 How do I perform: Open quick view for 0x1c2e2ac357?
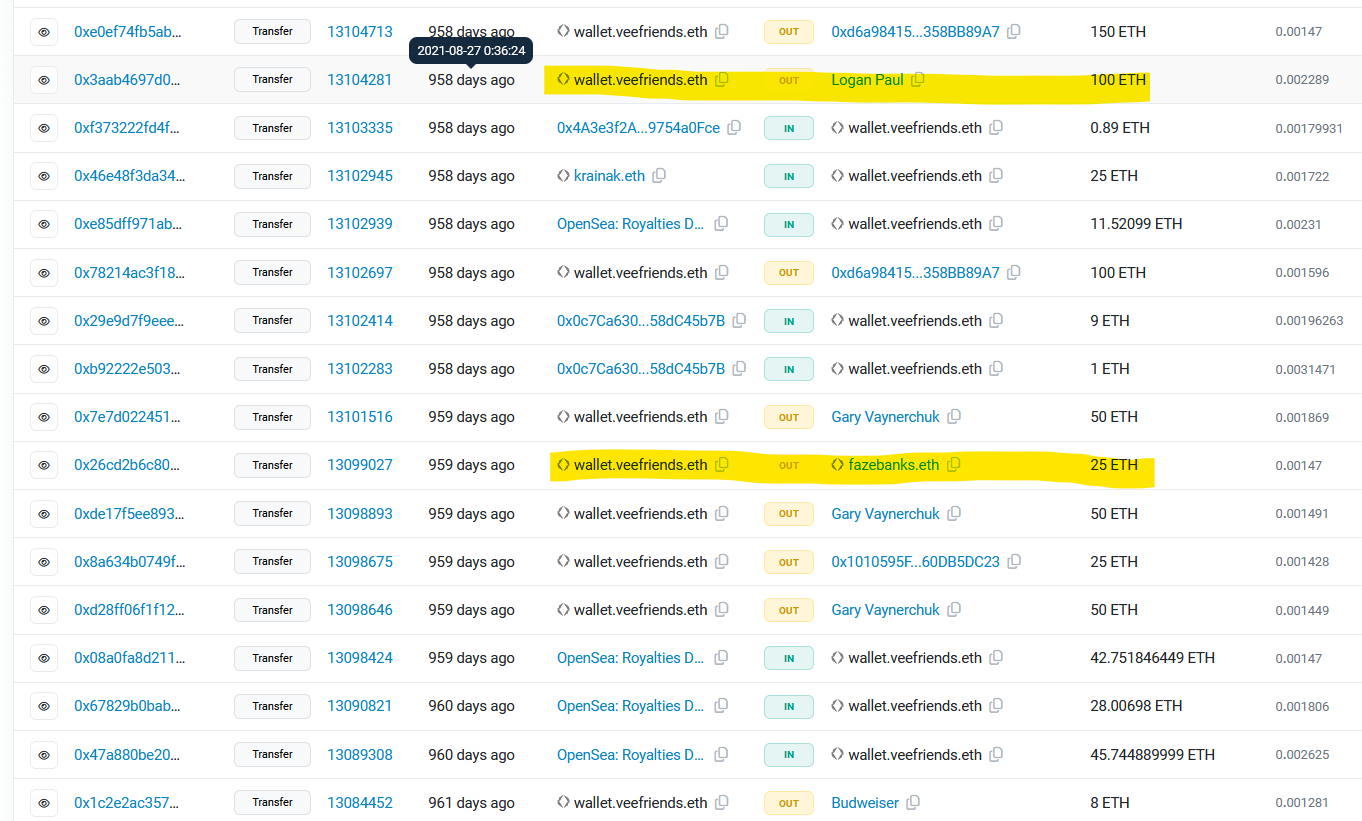(x=44, y=803)
